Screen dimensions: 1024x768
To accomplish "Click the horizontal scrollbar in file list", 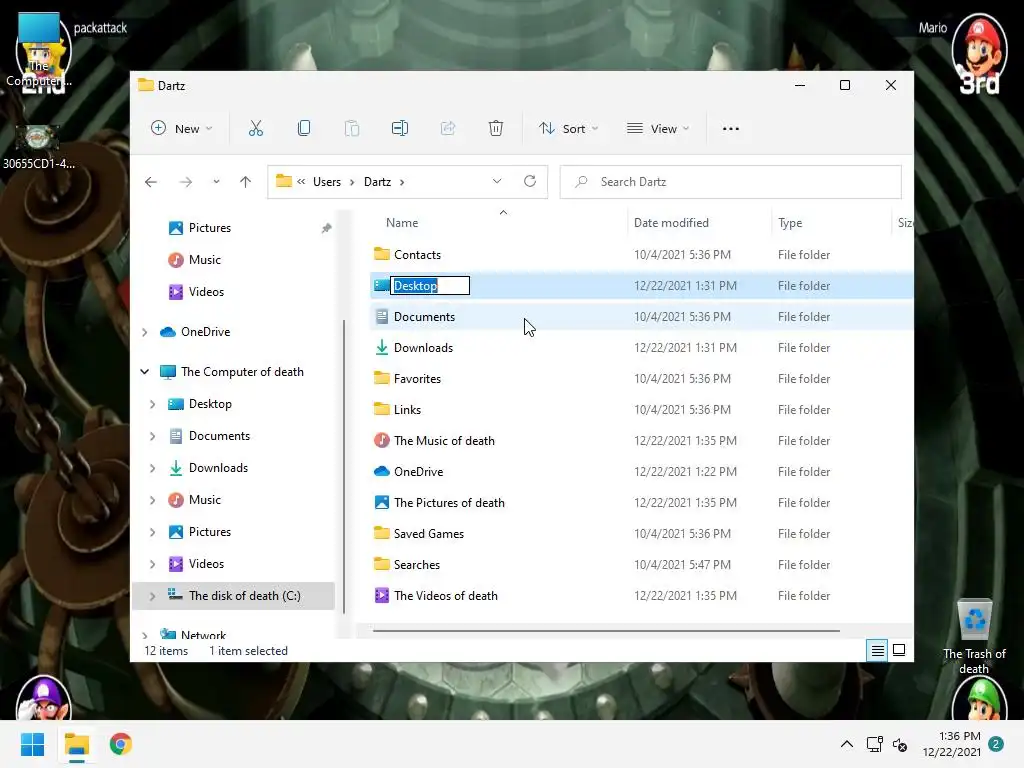I will (x=606, y=631).
